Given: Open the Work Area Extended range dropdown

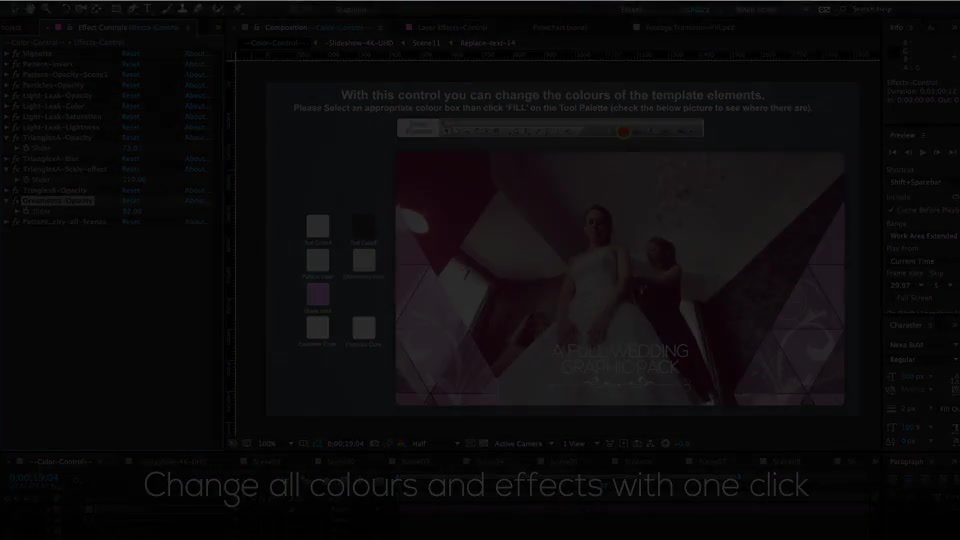Looking at the screenshot, I should coord(923,236).
